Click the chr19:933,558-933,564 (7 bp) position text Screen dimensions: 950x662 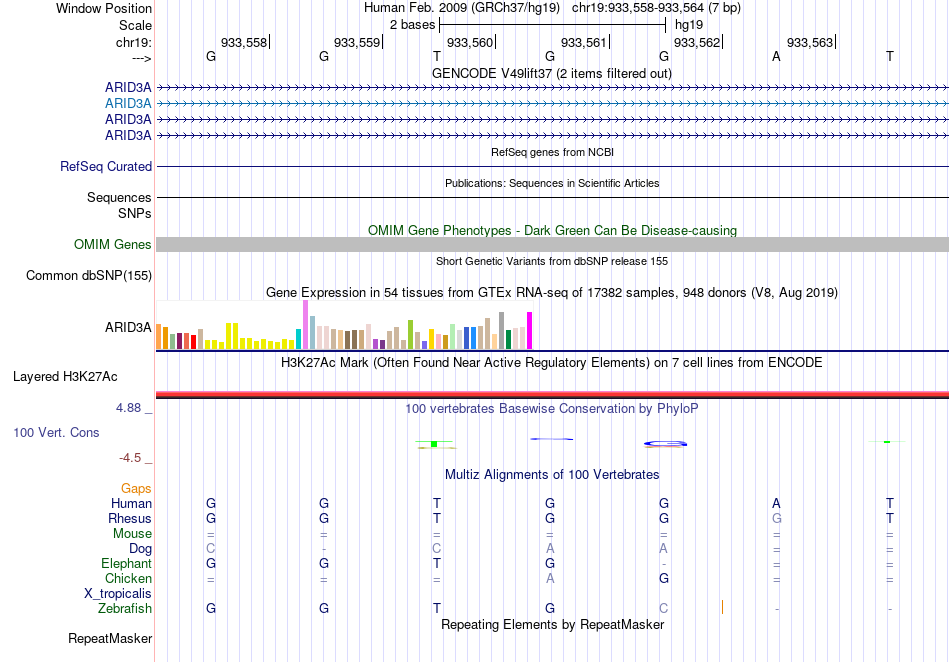point(656,8)
